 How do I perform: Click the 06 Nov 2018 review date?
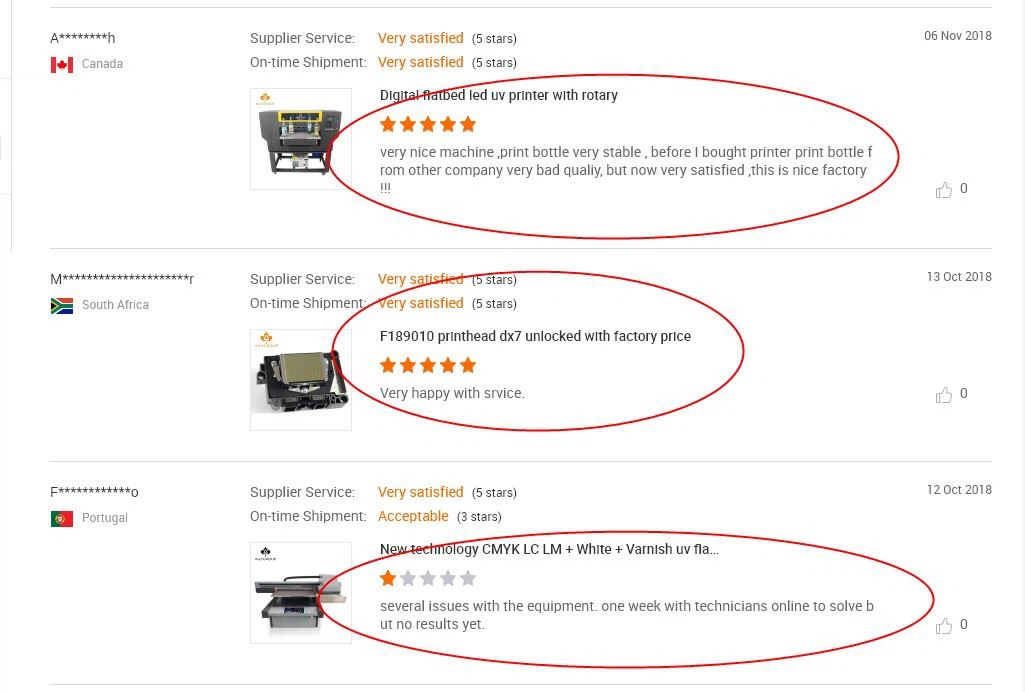point(958,36)
